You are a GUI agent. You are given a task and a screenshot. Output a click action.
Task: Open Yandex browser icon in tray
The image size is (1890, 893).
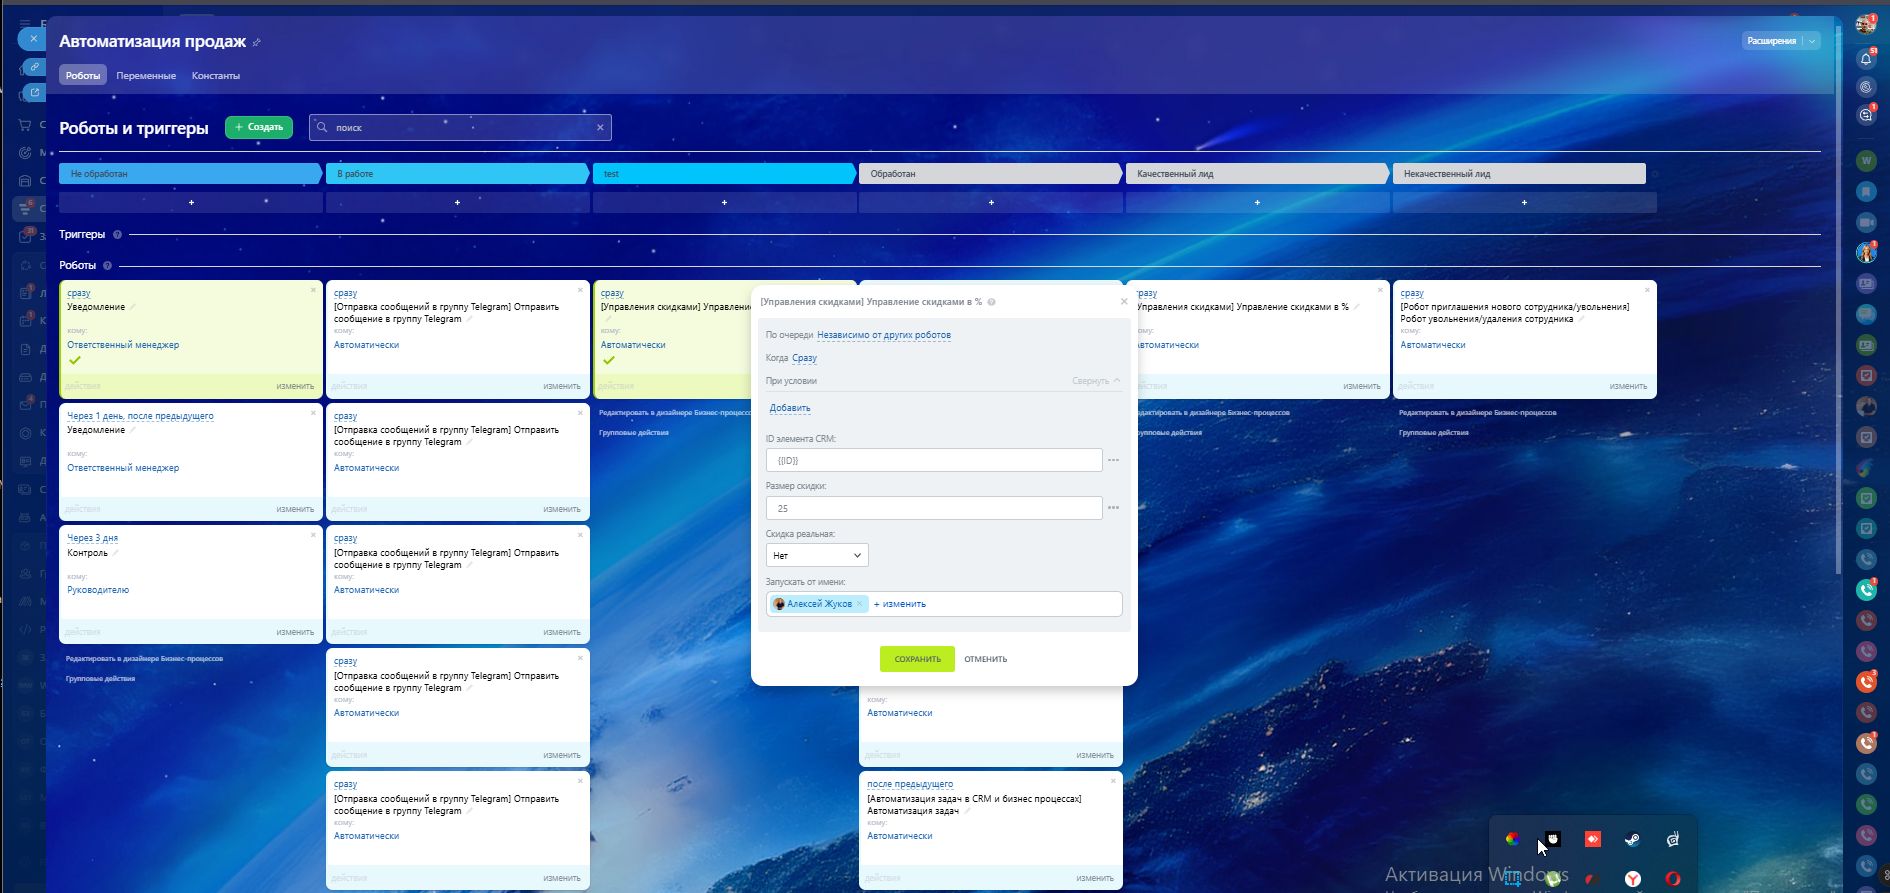tap(1633, 879)
